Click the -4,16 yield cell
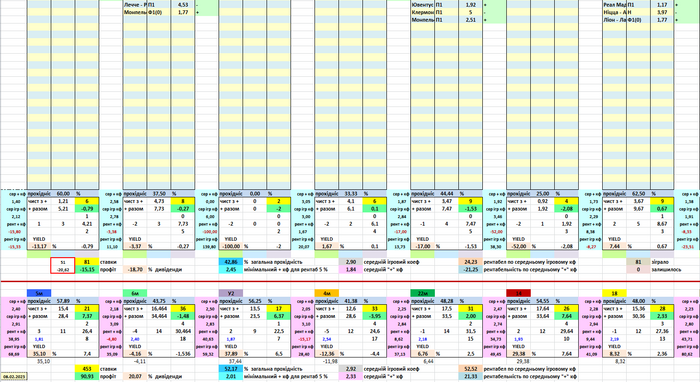The height and width of the screenshot is (382, 700). pos(135,353)
